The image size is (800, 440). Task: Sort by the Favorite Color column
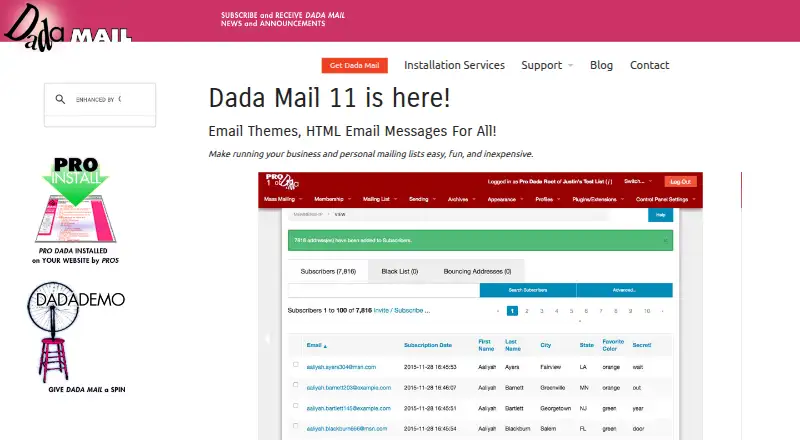click(x=613, y=345)
